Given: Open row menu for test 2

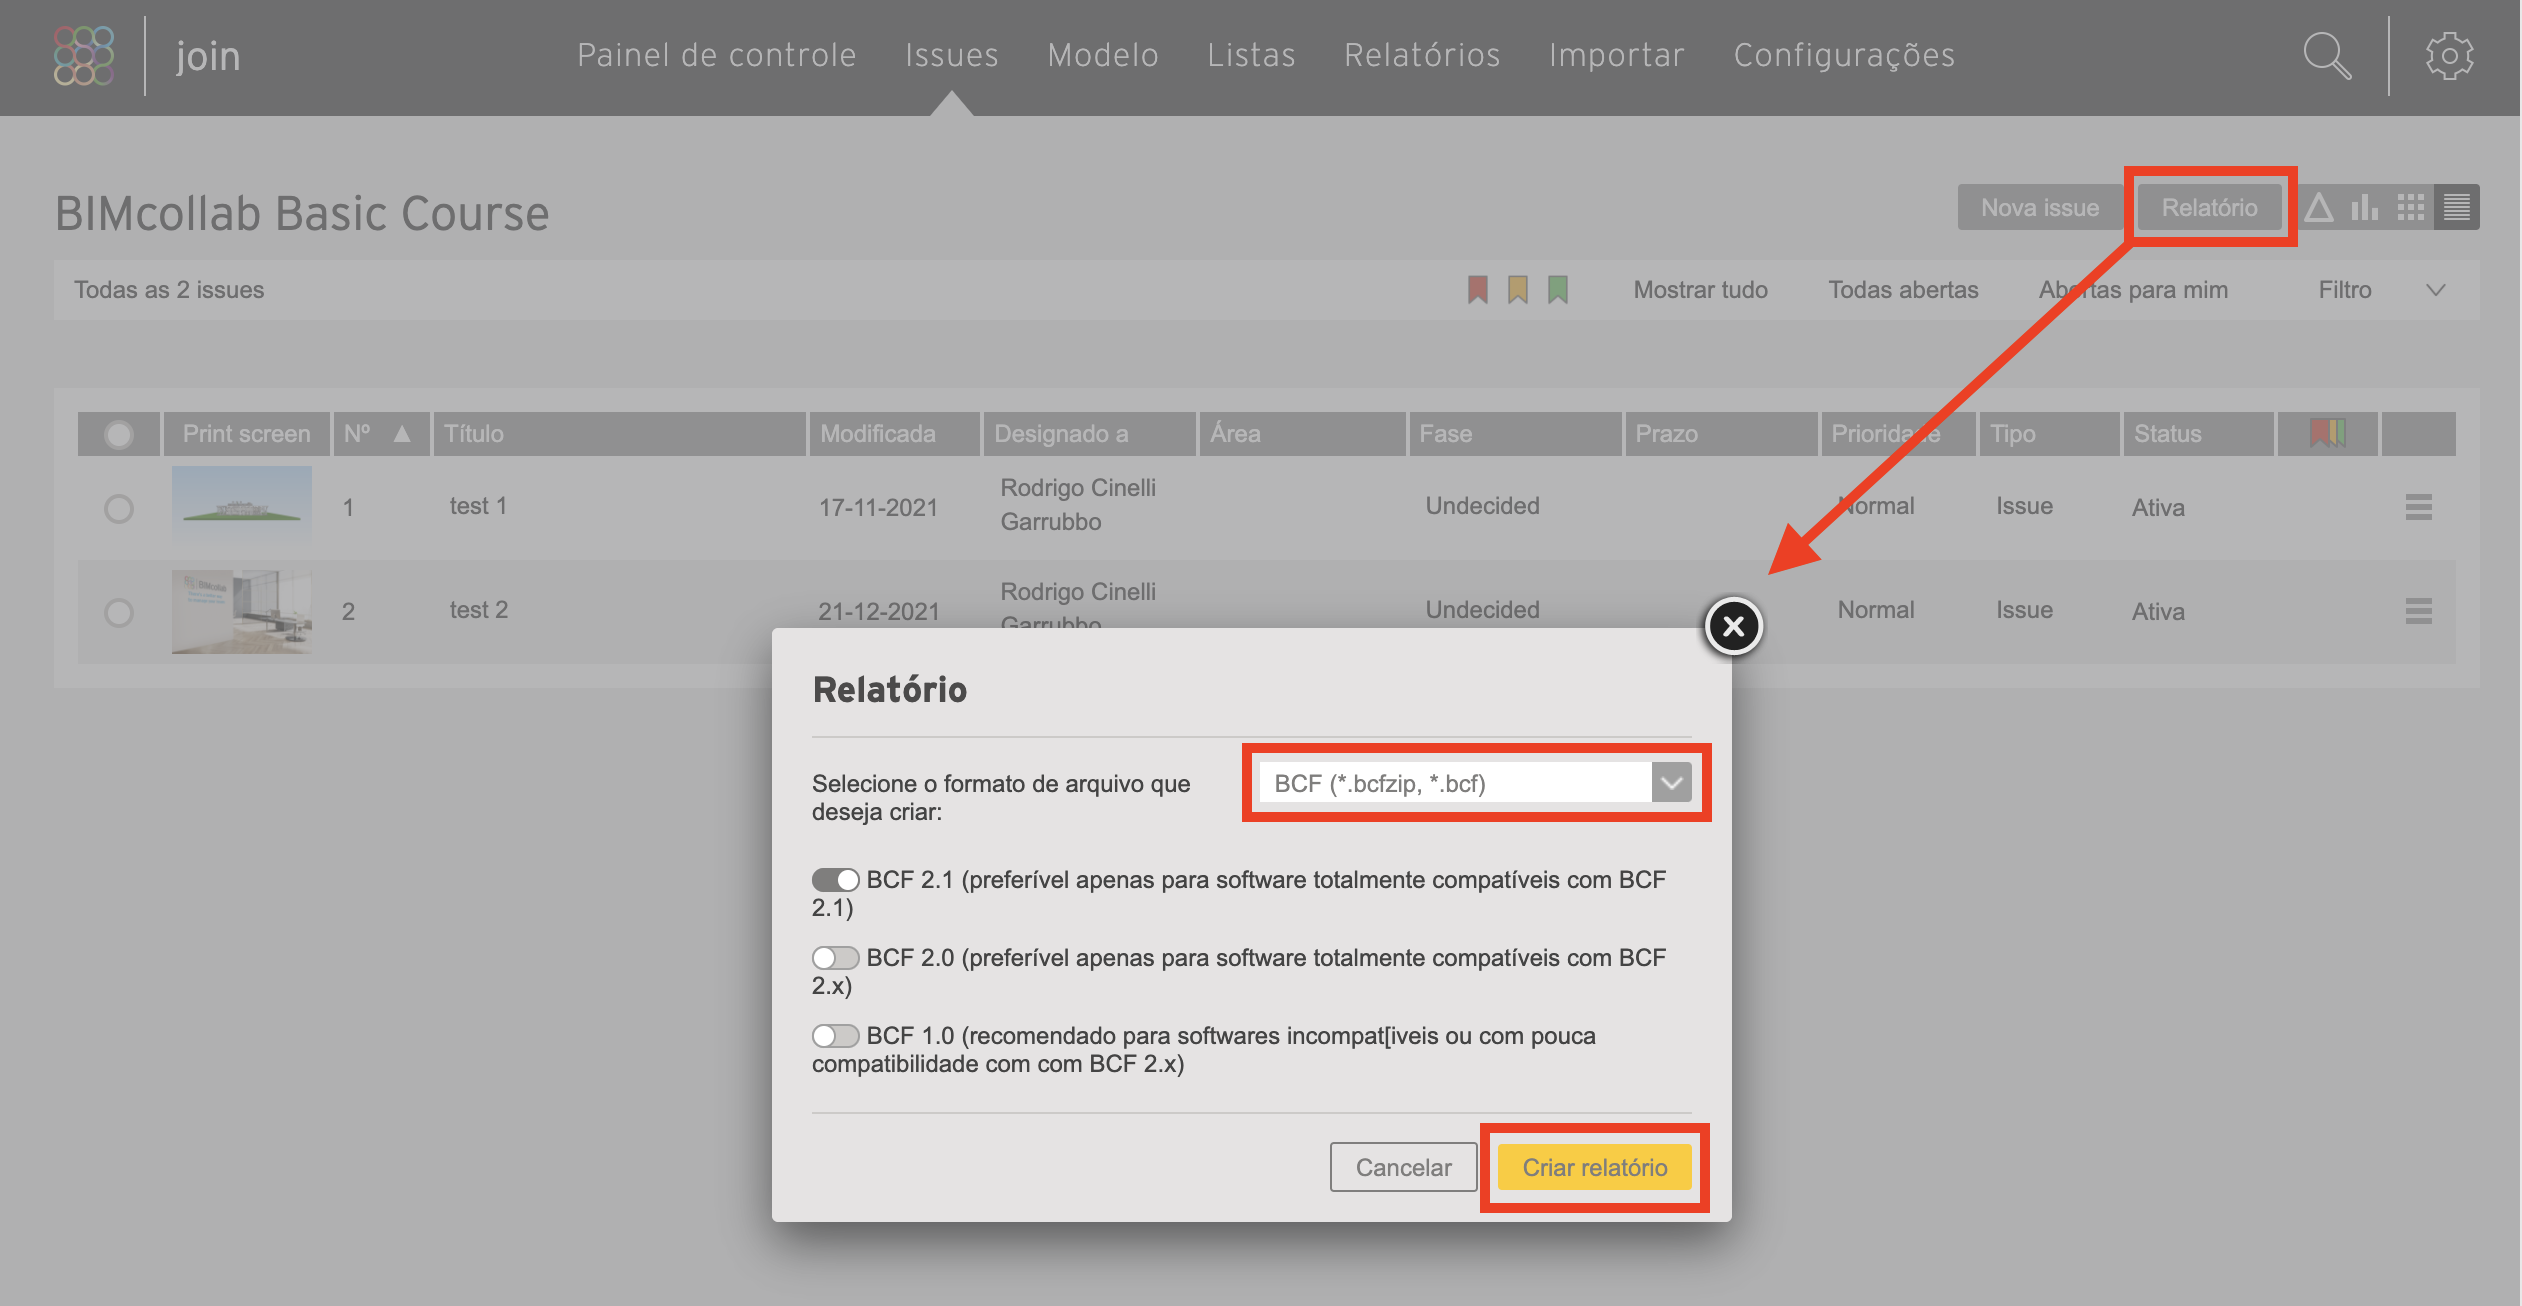Looking at the screenshot, I should click(x=2418, y=611).
